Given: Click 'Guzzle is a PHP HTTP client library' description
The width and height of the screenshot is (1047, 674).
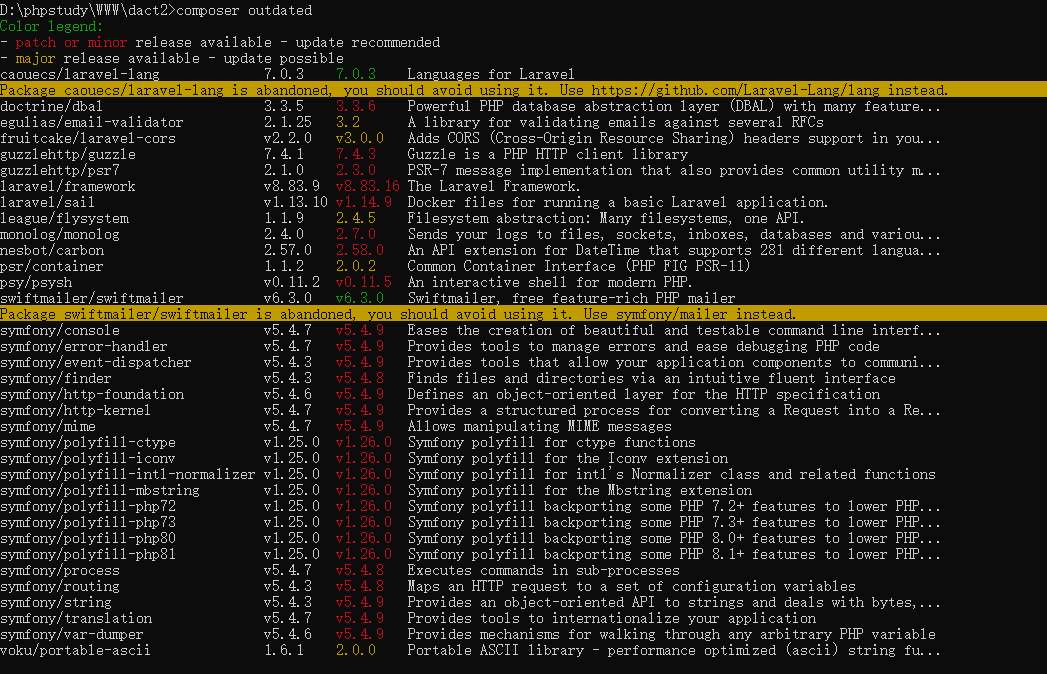Looking at the screenshot, I should tap(548, 154).
